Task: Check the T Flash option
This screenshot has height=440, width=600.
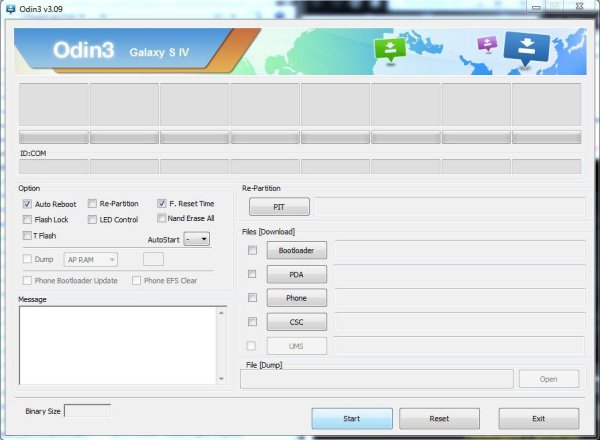Action: 27,235
